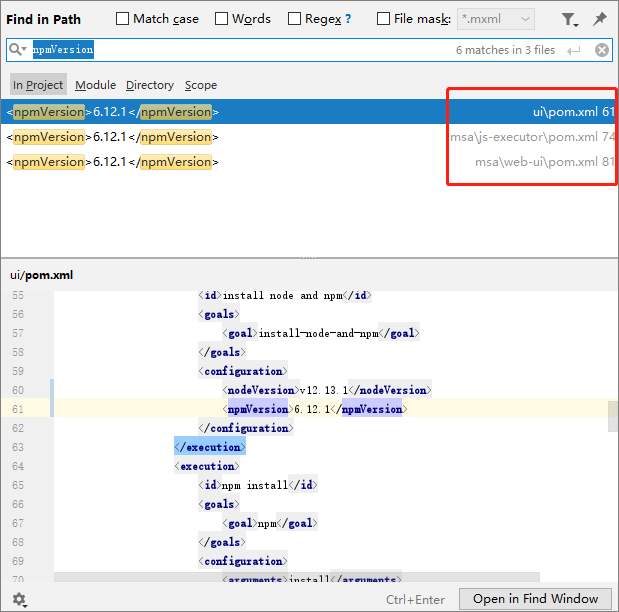The width and height of the screenshot is (619, 612).
Task: Click the search magnifier history icon
Action: (18, 50)
